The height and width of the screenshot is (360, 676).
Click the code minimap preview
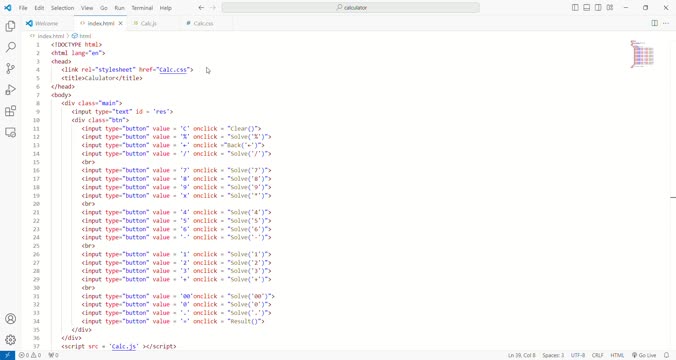tap(643, 54)
